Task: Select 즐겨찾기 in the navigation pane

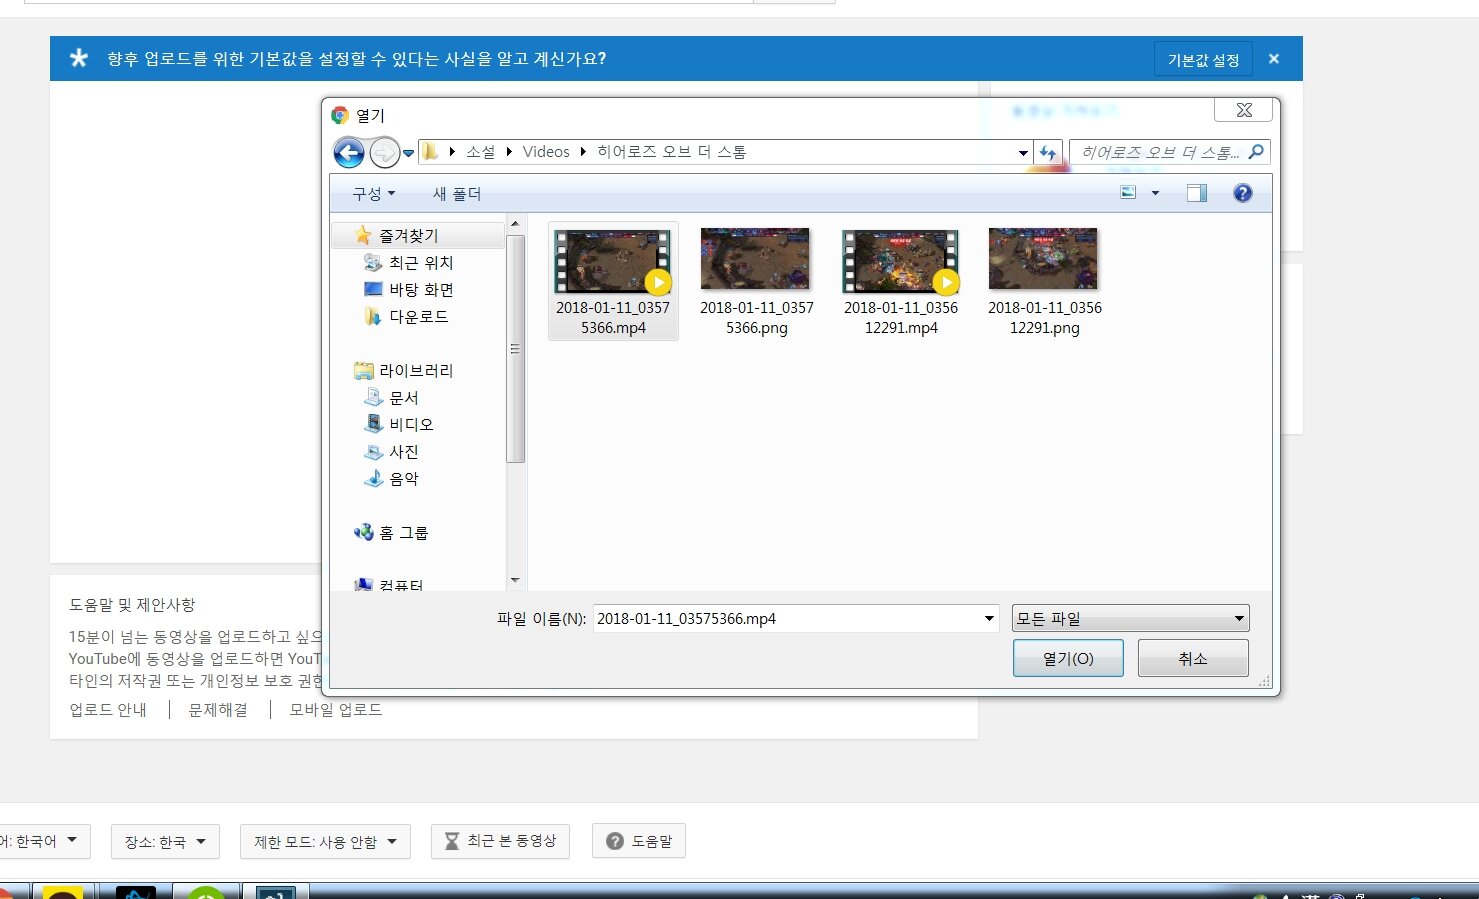Action: pos(408,235)
